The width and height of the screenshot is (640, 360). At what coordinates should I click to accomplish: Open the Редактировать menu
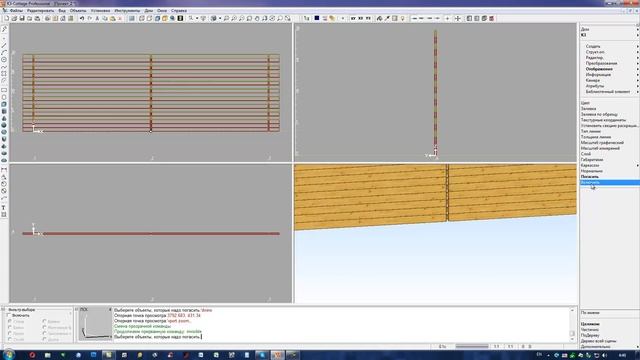[40, 10]
